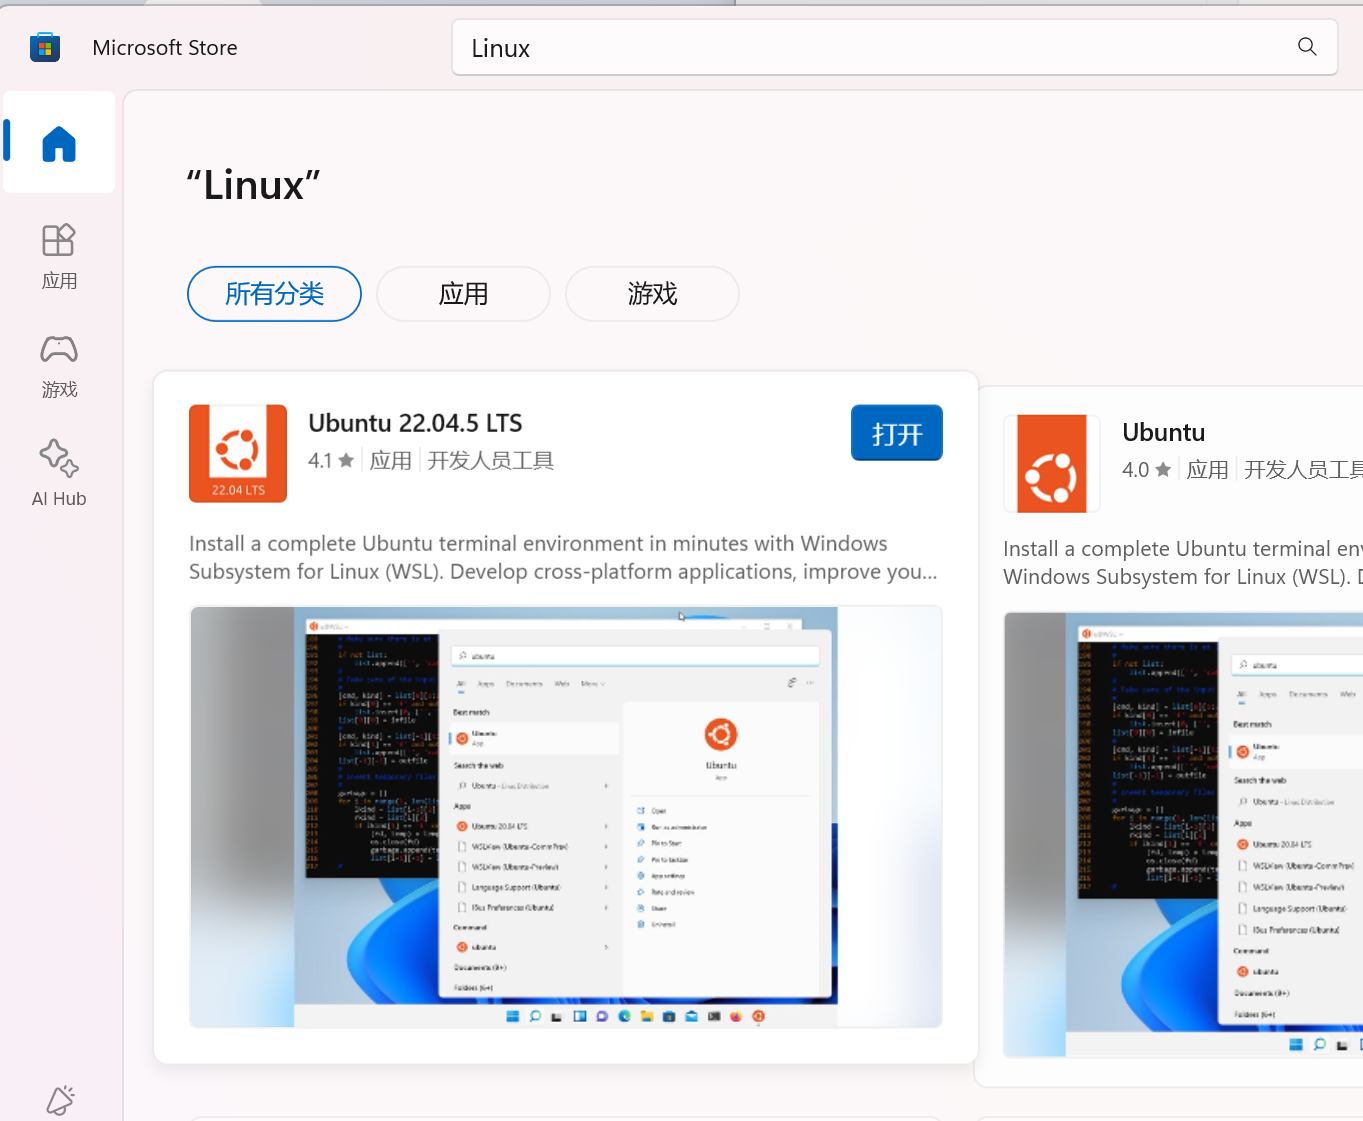Screen dimensions: 1363x1121
Task: Click the Ubuntu 22.04 LTS app icon
Action: (237, 453)
